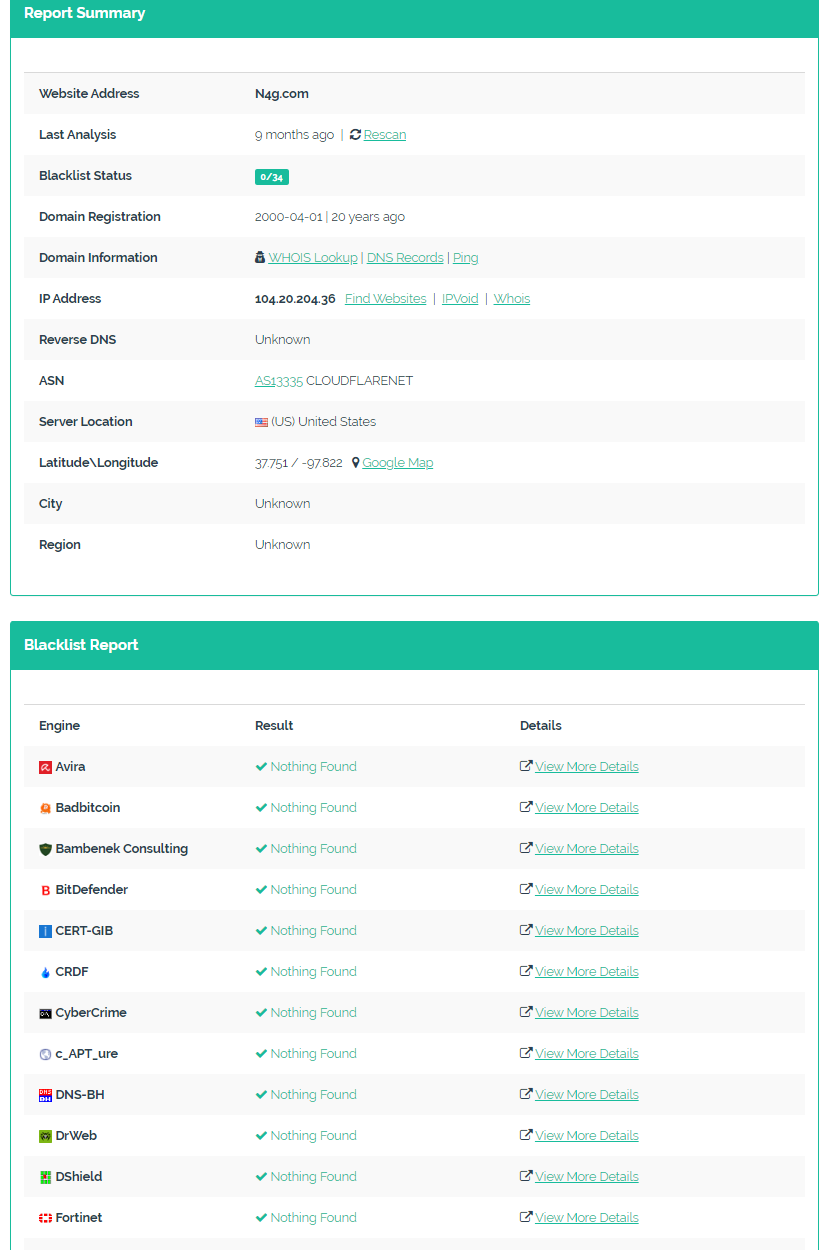Click the DNS-BH engine logo
This screenshot has height=1250, width=826.
click(45, 1095)
